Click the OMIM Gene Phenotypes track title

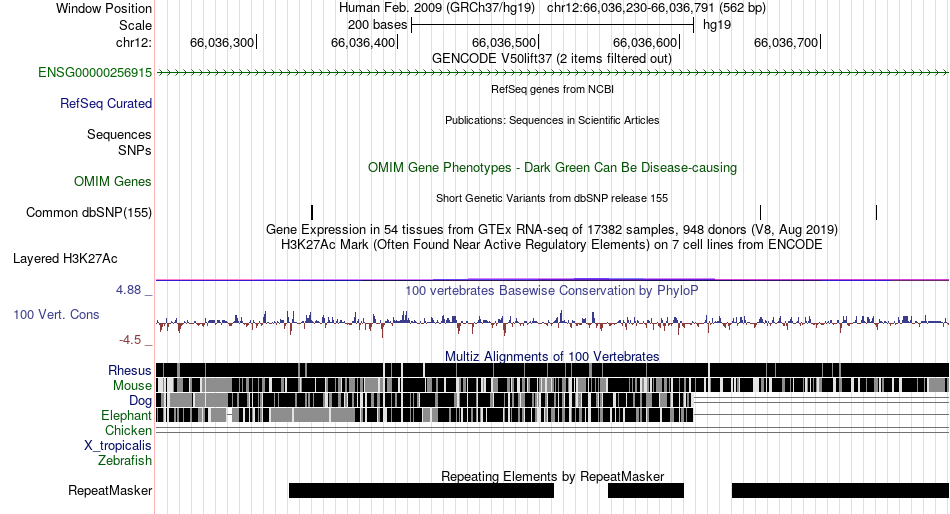[552, 168]
